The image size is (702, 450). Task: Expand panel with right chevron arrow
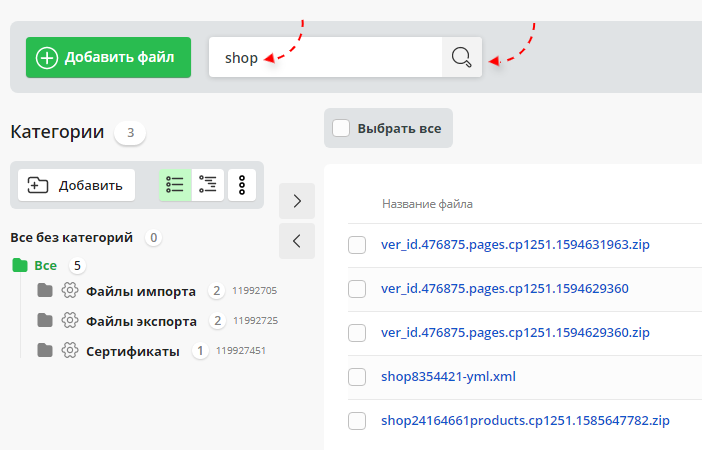point(297,201)
